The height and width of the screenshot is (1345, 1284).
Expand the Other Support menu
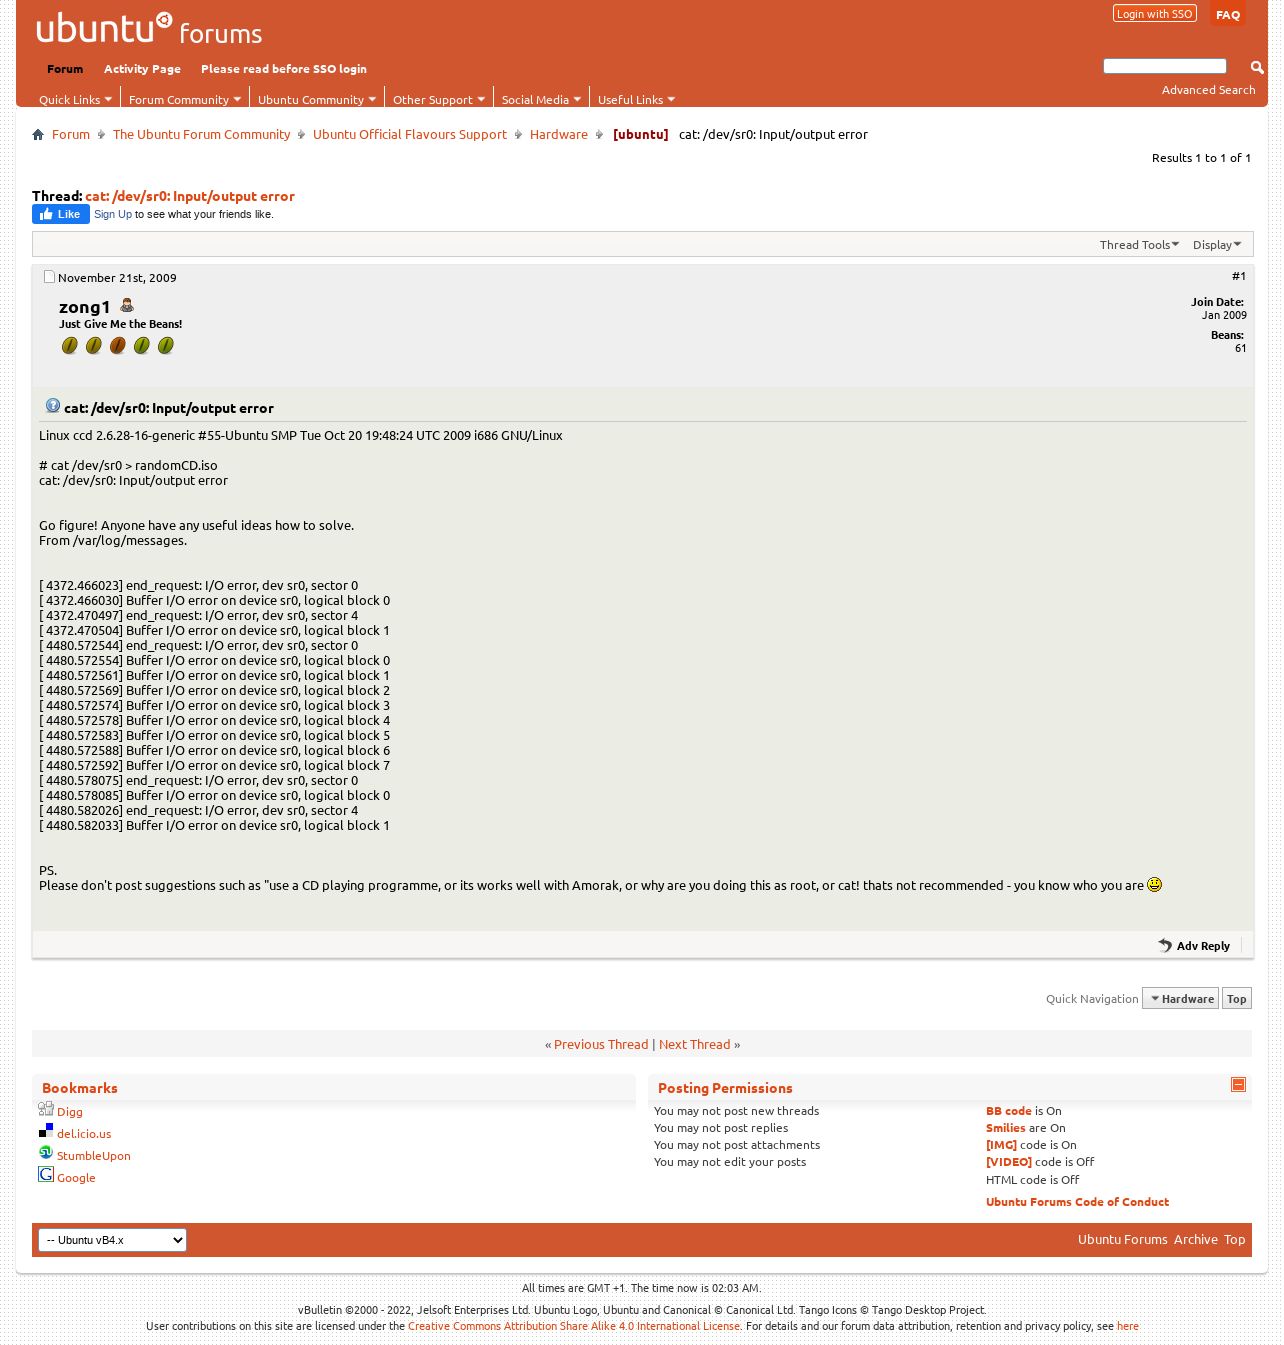point(438,99)
